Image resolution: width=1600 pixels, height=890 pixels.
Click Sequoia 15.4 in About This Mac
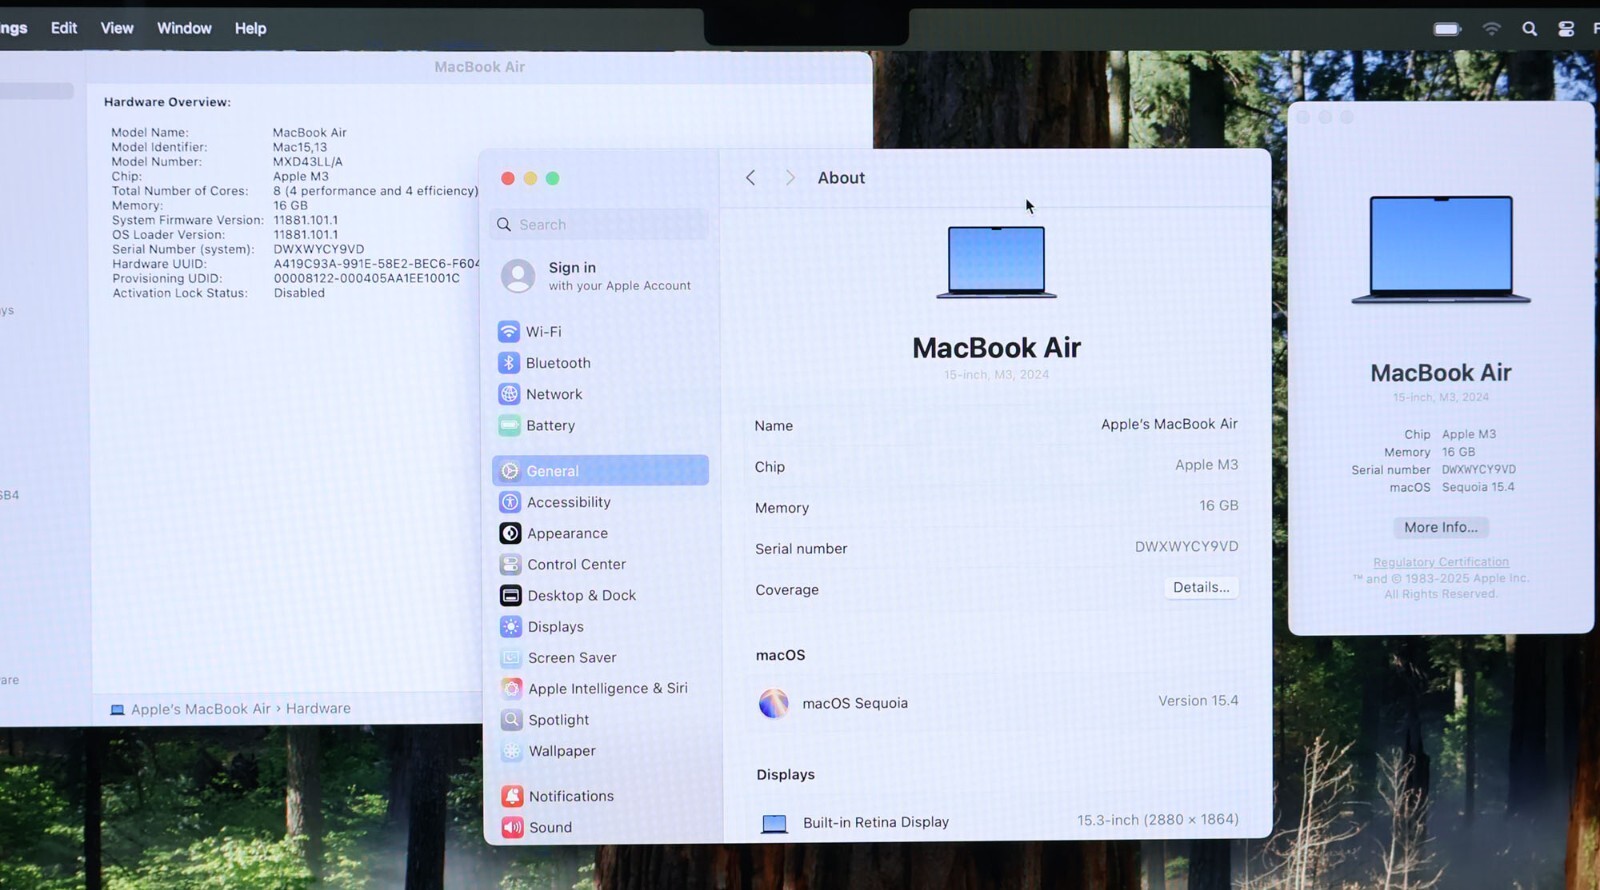[x=1478, y=487]
